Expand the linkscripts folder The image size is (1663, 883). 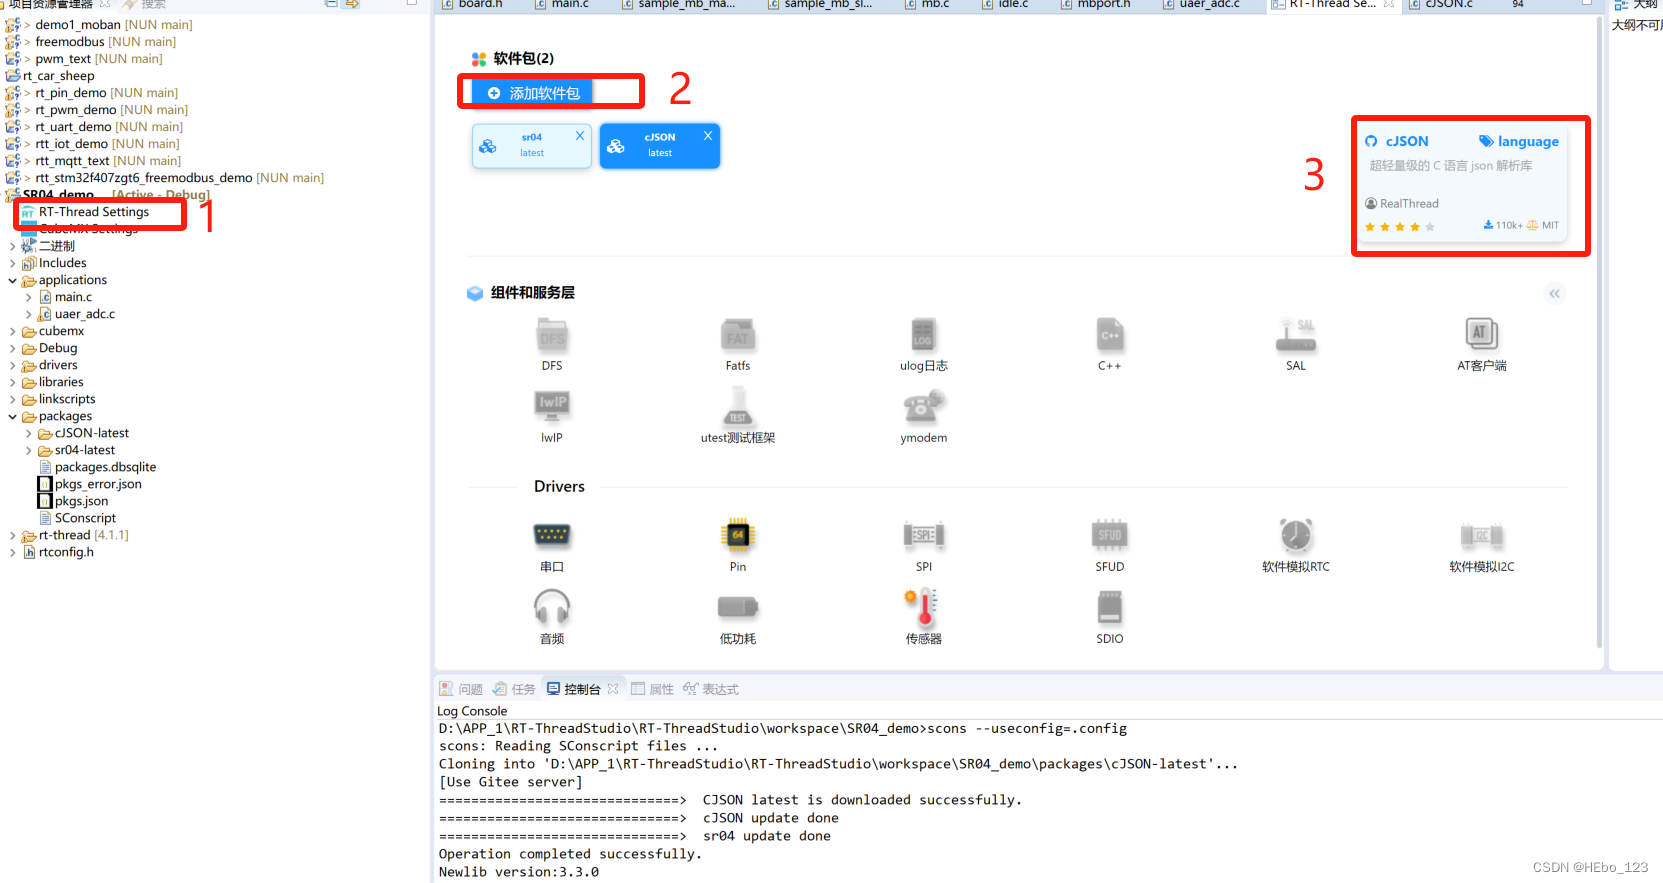pos(12,399)
